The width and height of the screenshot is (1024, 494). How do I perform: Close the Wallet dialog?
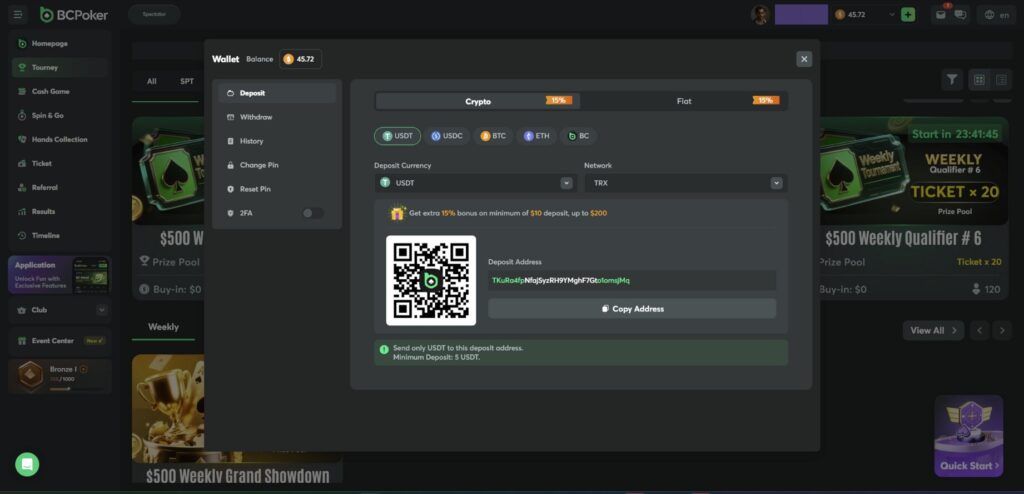804,59
